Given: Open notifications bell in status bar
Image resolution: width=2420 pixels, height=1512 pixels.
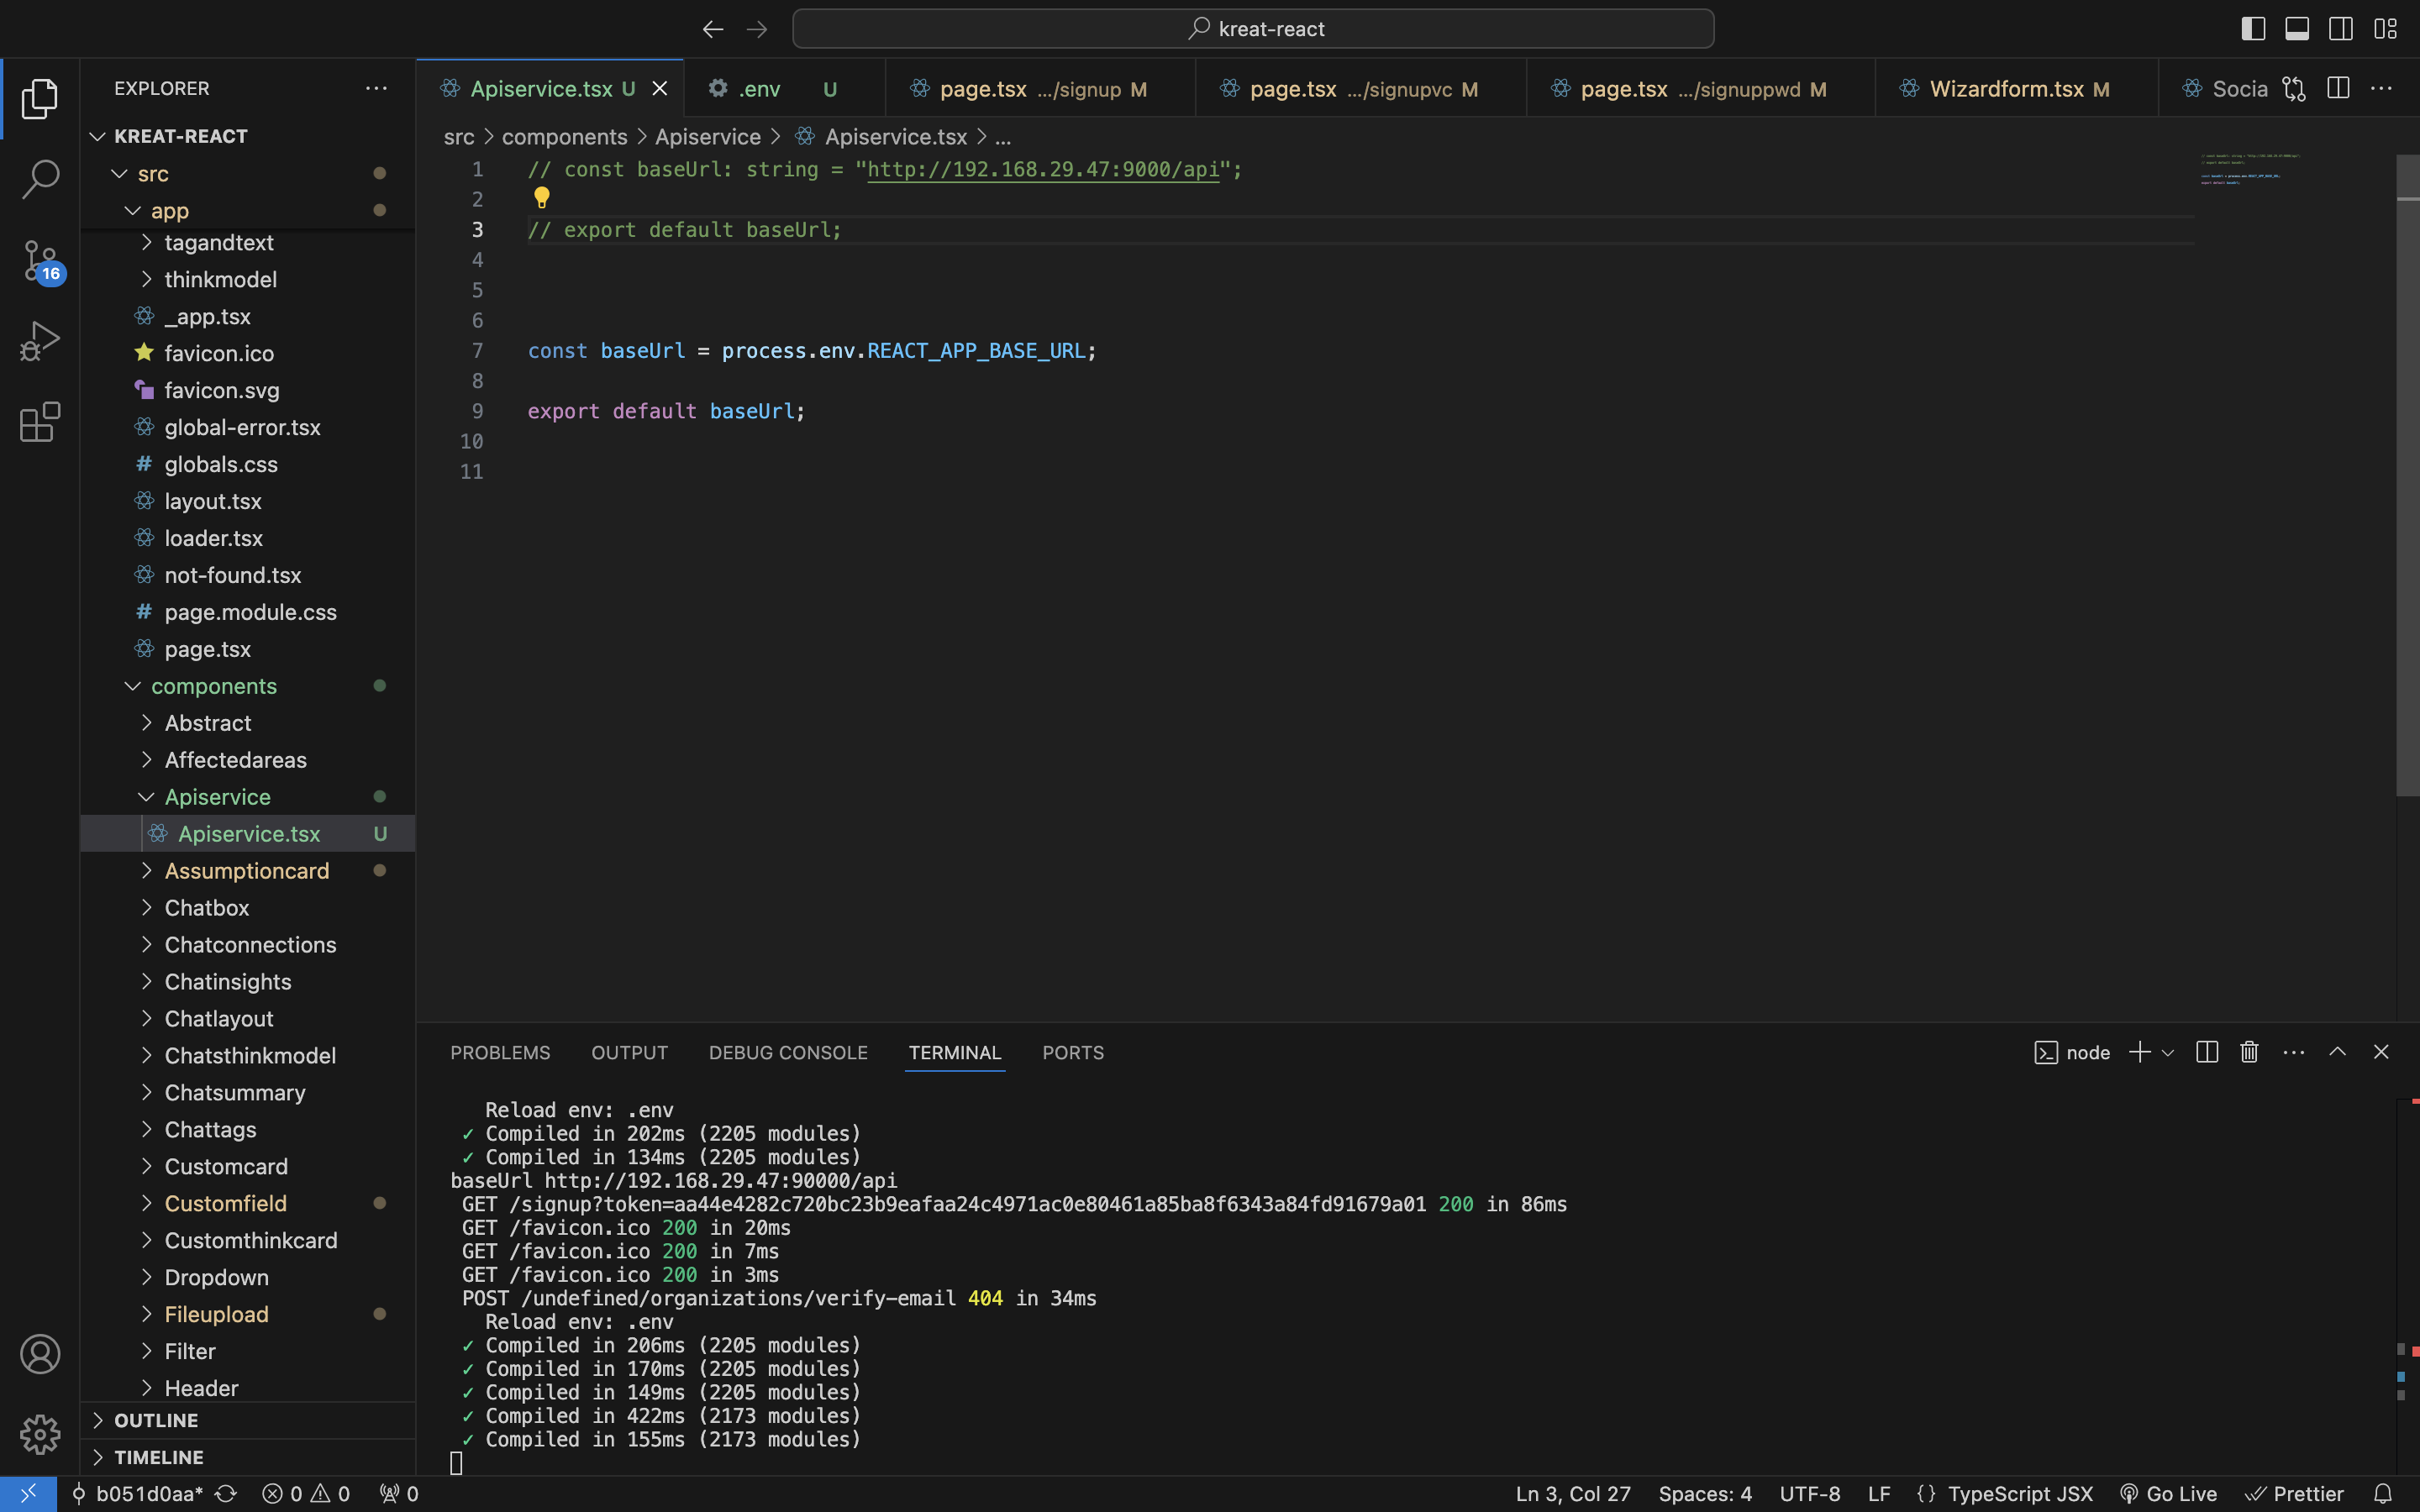Looking at the screenshot, I should pyautogui.click(x=2383, y=1494).
